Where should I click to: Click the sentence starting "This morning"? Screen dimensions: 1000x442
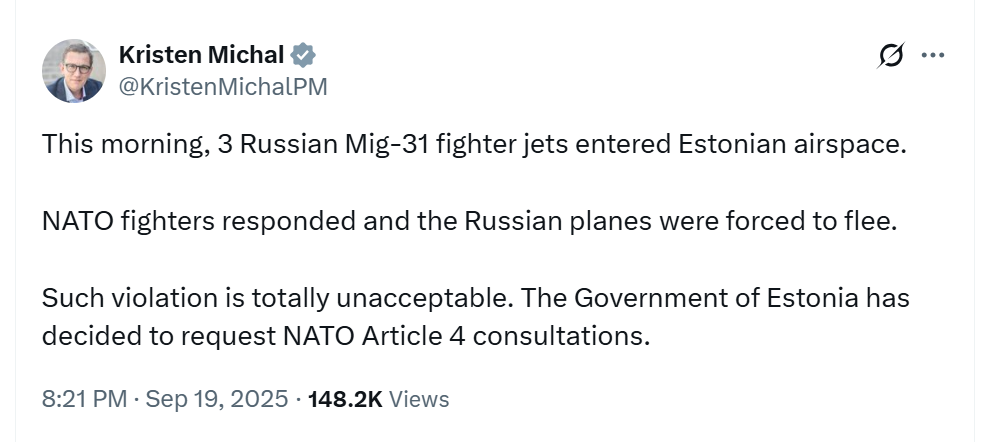point(473,145)
